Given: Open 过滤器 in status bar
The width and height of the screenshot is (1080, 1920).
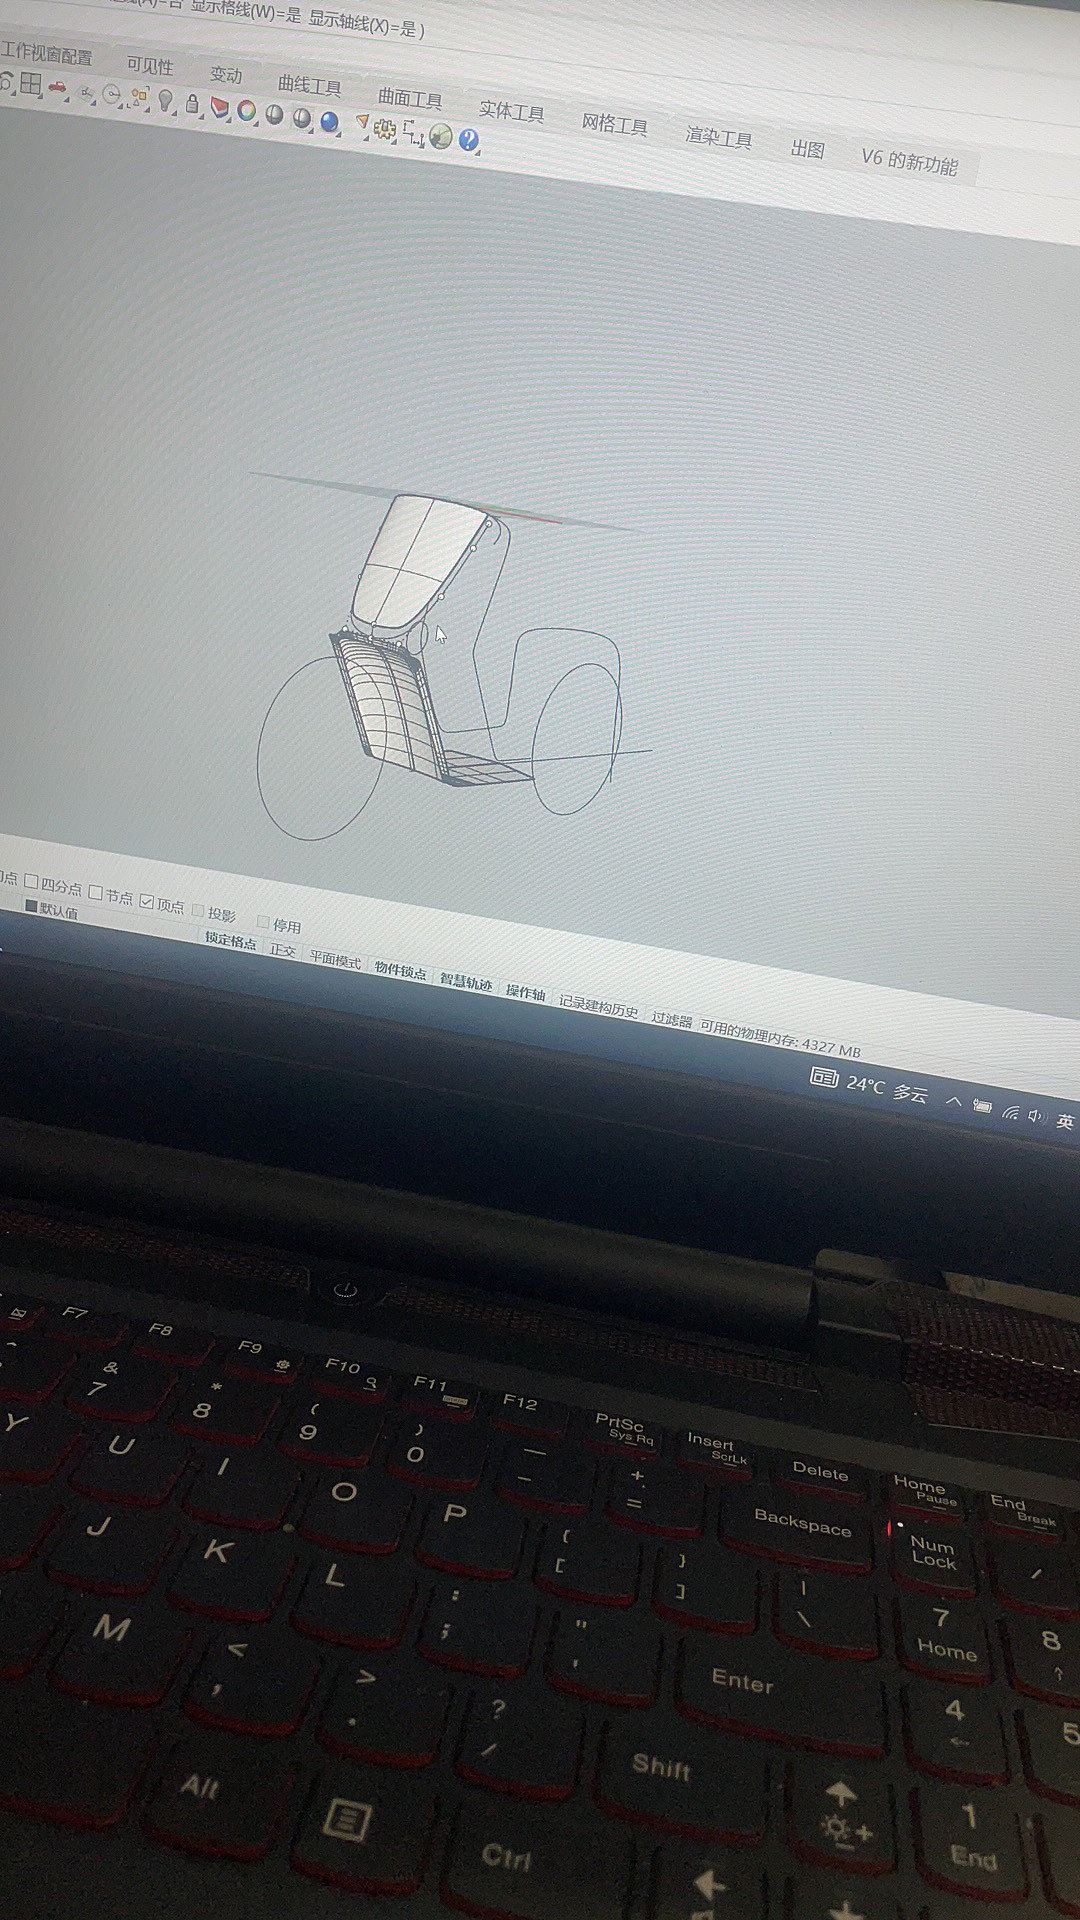Looking at the screenshot, I should [x=672, y=1020].
